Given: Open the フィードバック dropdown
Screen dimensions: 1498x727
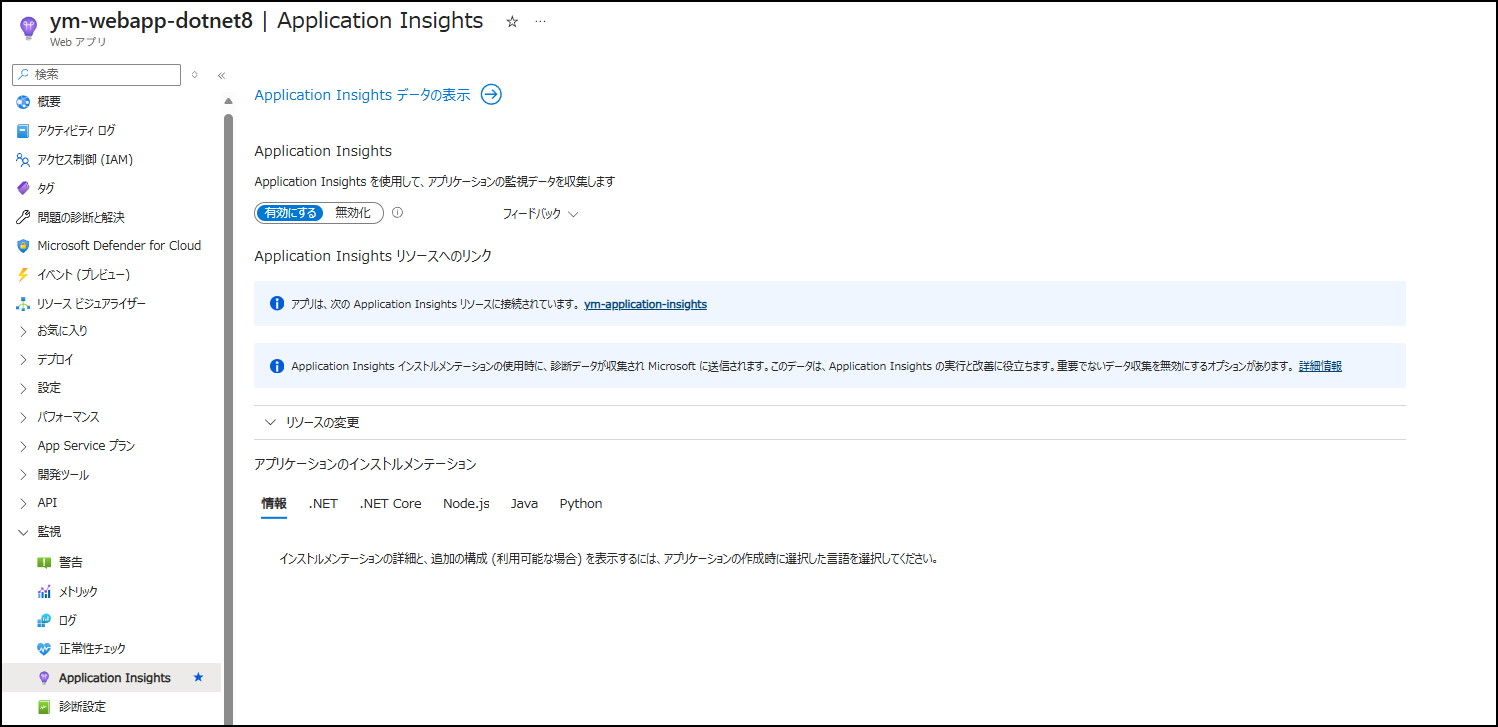Looking at the screenshot, I should 540,214.
